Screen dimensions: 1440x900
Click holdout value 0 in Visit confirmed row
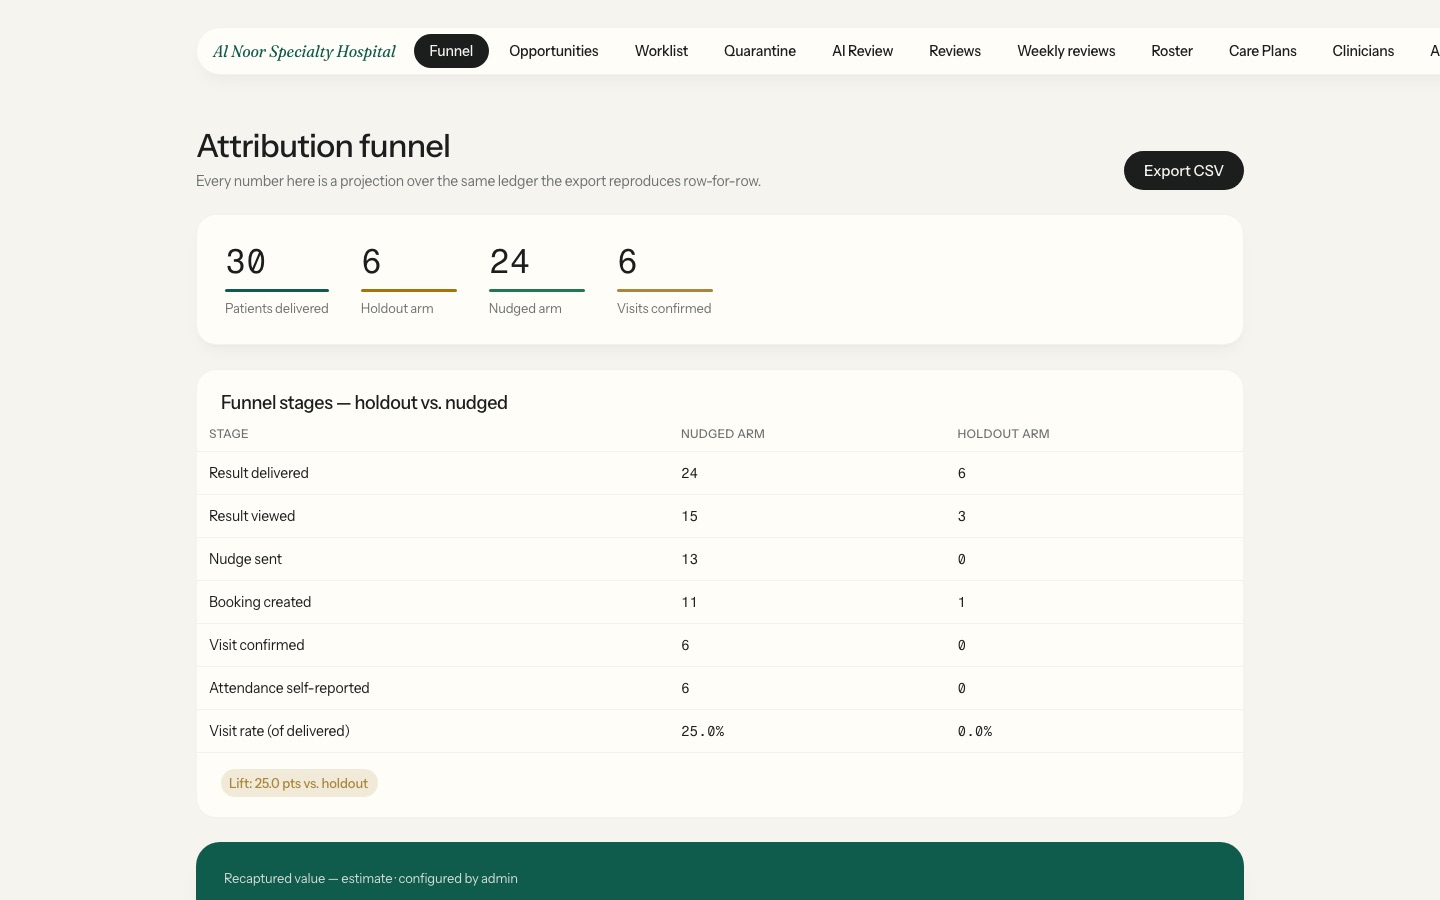coord(962,645)
